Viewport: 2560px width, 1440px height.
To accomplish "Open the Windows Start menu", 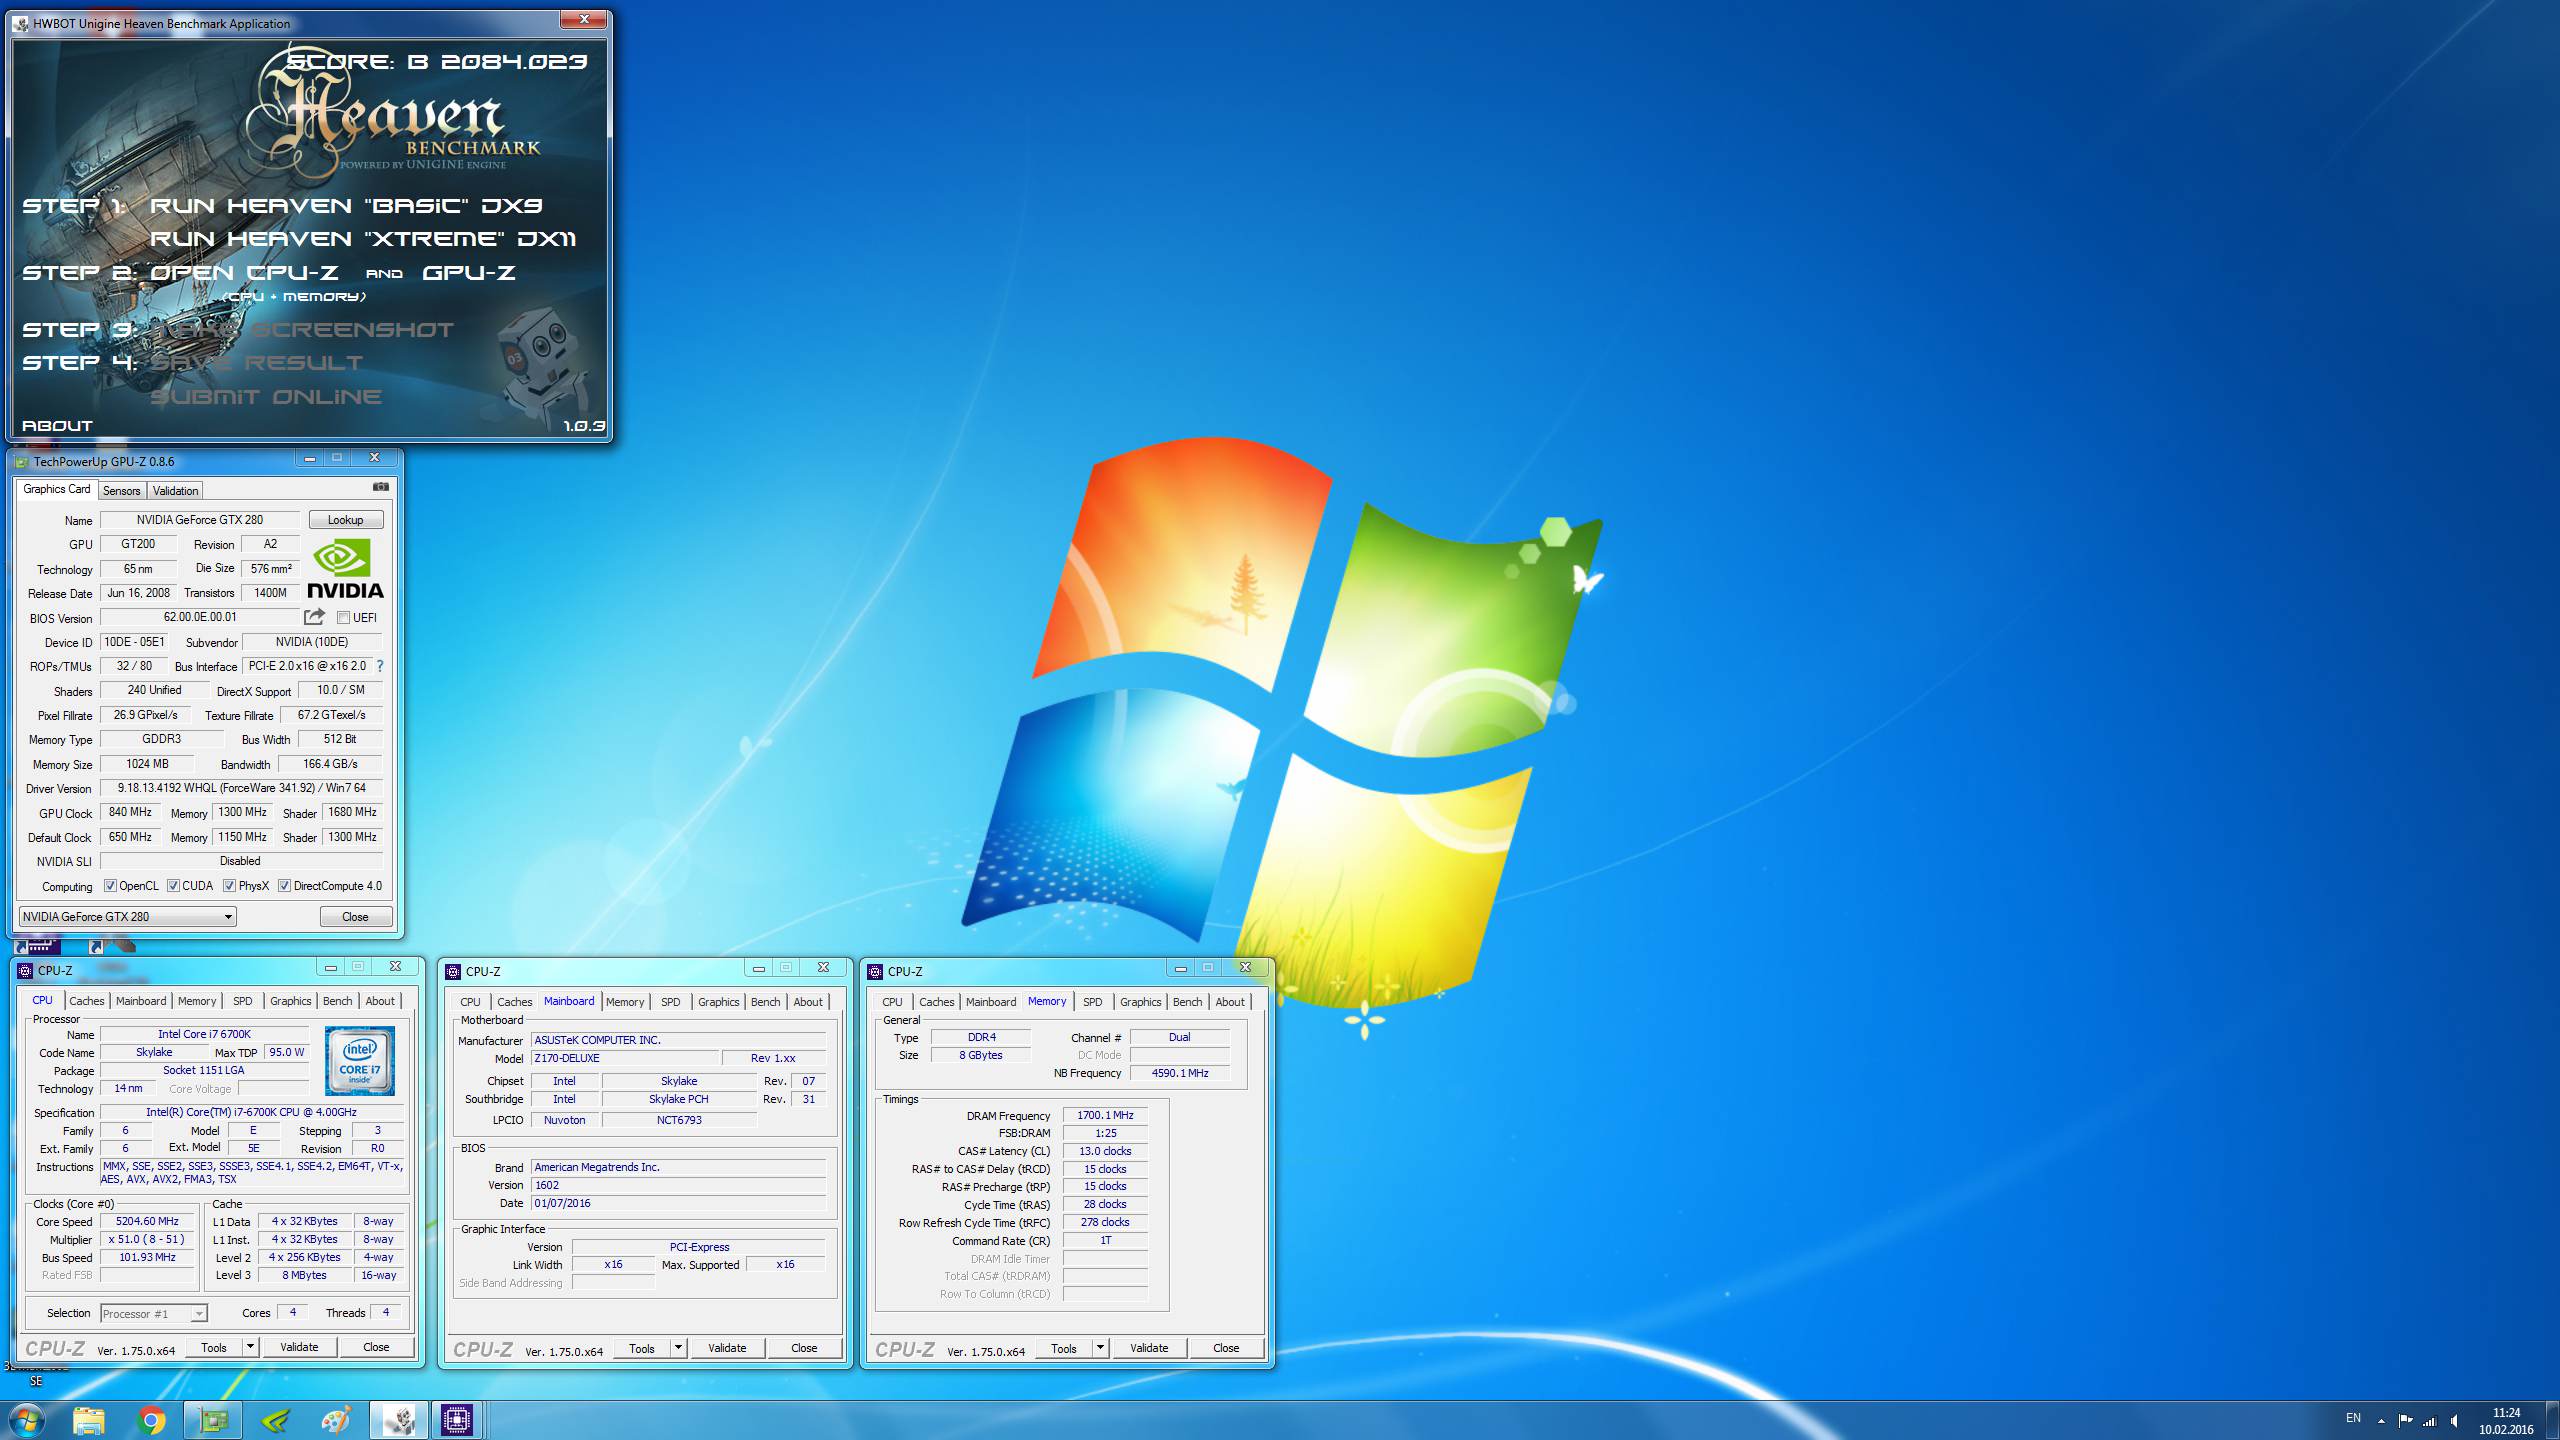I will point(27,1420).
